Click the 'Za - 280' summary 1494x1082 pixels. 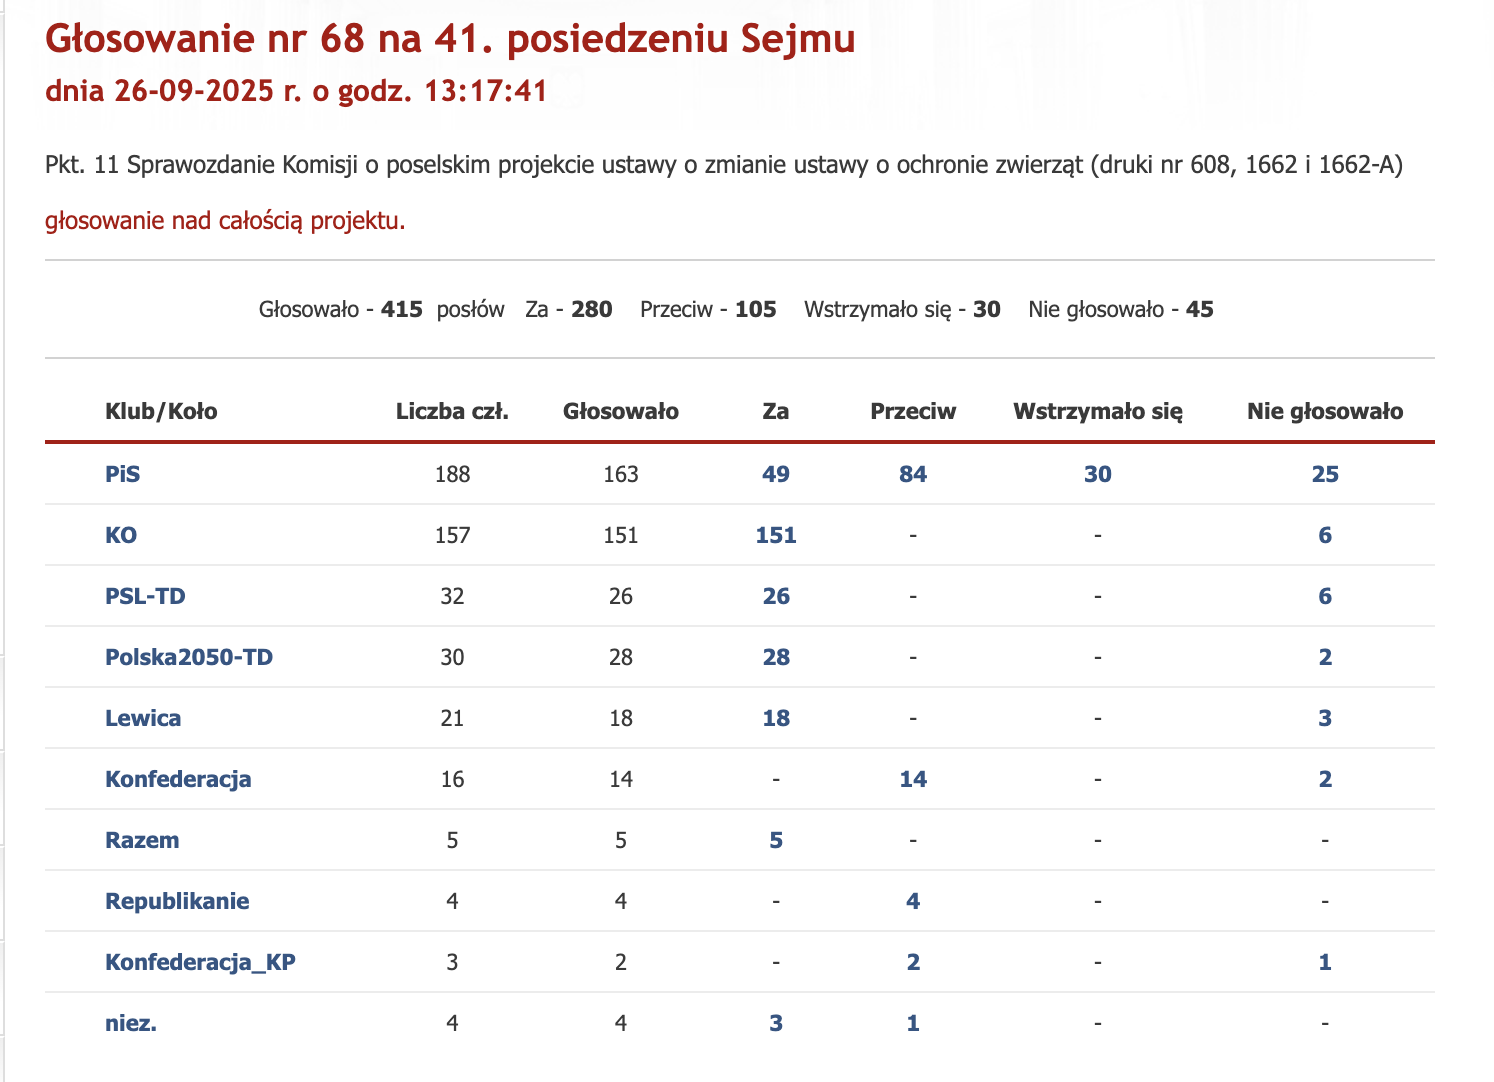pyautogui.click(x=569, y=309)
